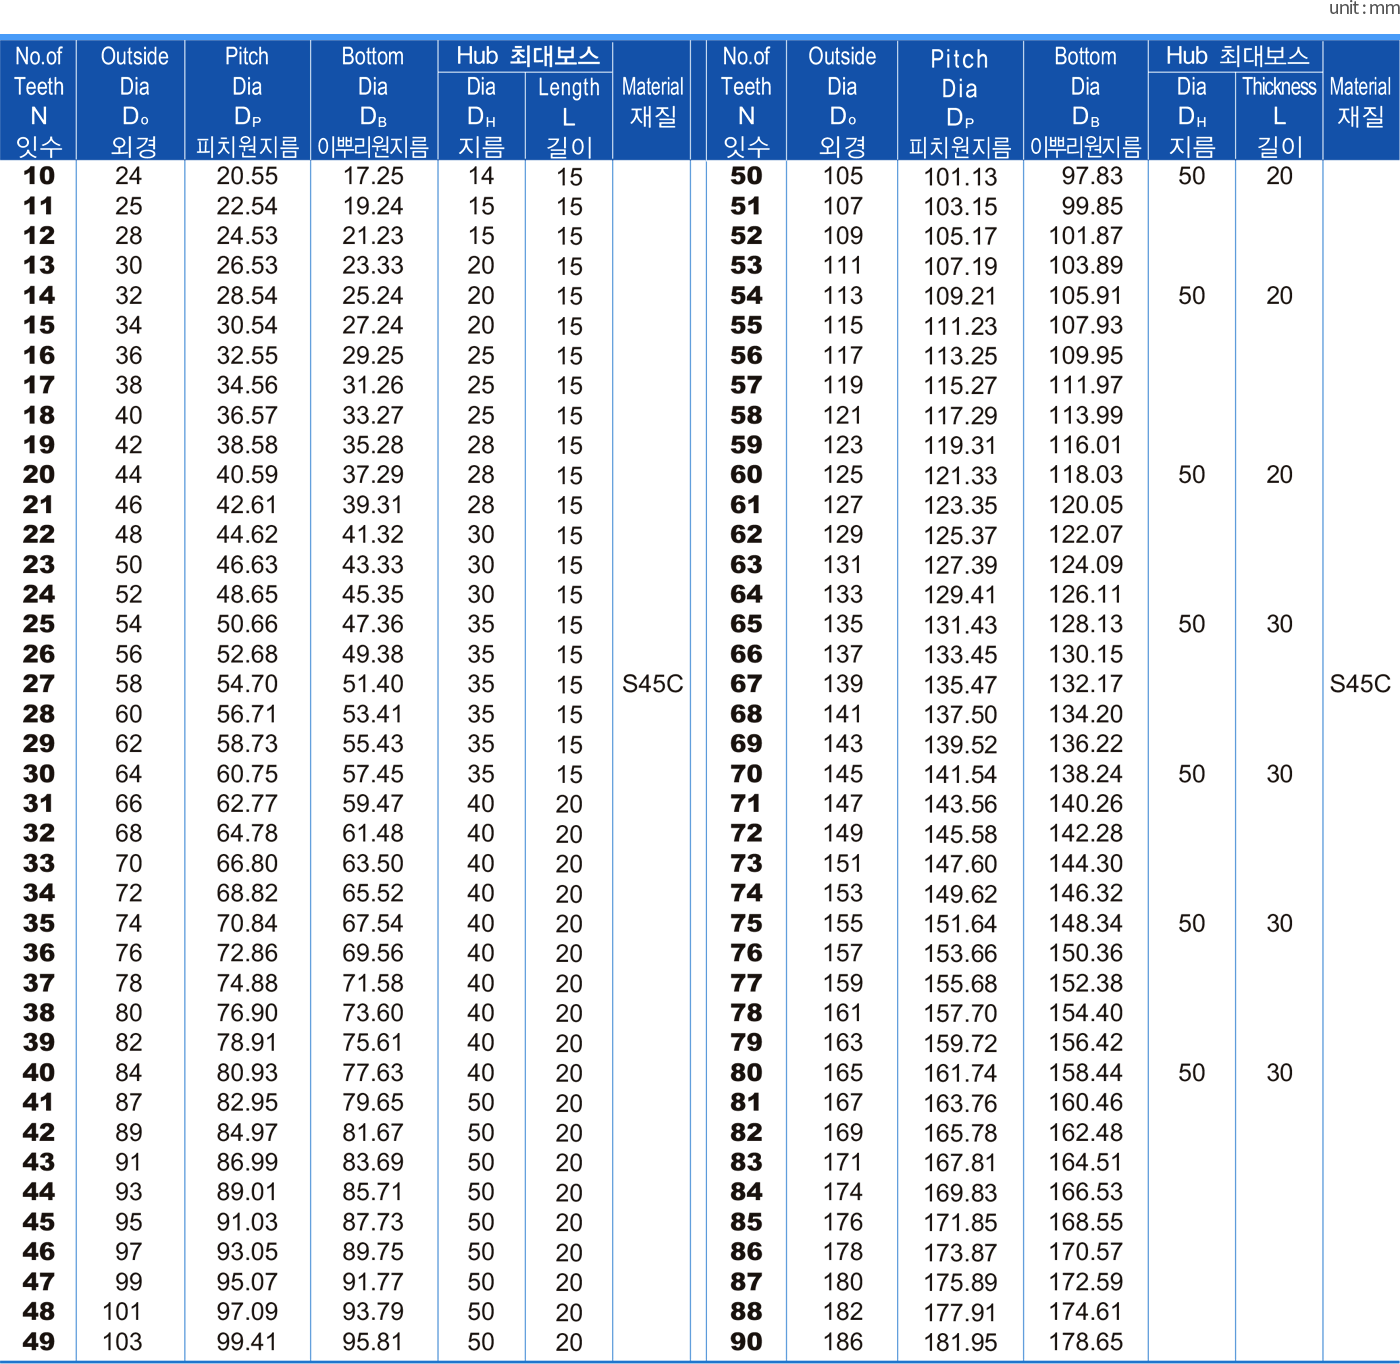Click the left table's 'Material 재질' header

click(652, 101)
